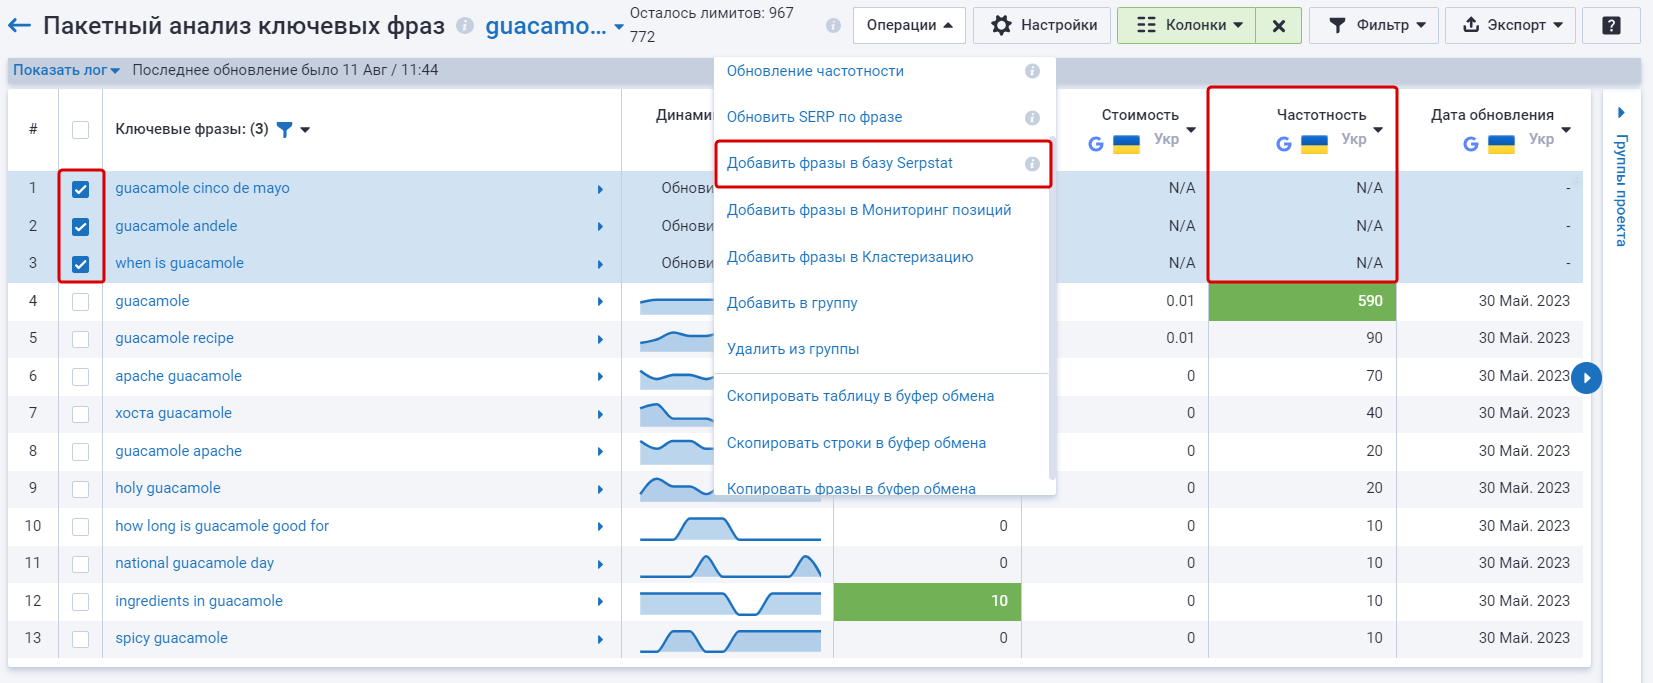This screenshot has width=1653, height=683.
Task: Check the apache guacamole row checkbox
Action: (x=81, y=377)
